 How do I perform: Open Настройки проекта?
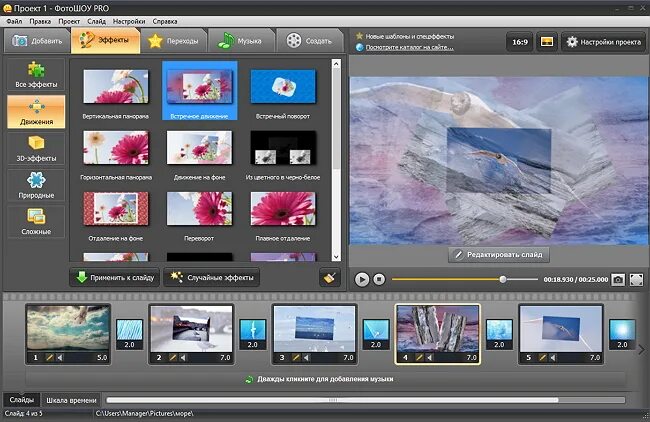point(603,42)
